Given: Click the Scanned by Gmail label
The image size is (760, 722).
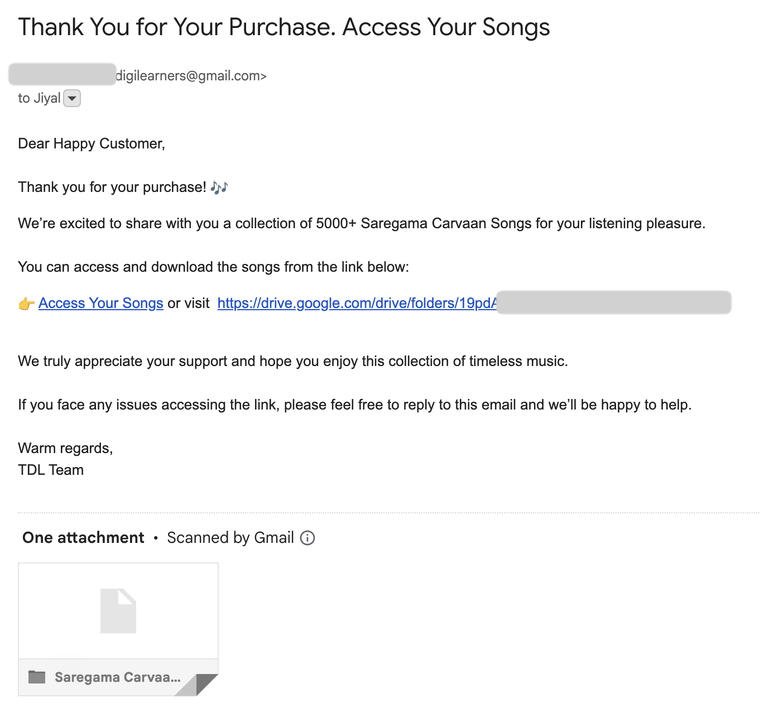Looking at the screenshot, I should (x=230, y=538).
